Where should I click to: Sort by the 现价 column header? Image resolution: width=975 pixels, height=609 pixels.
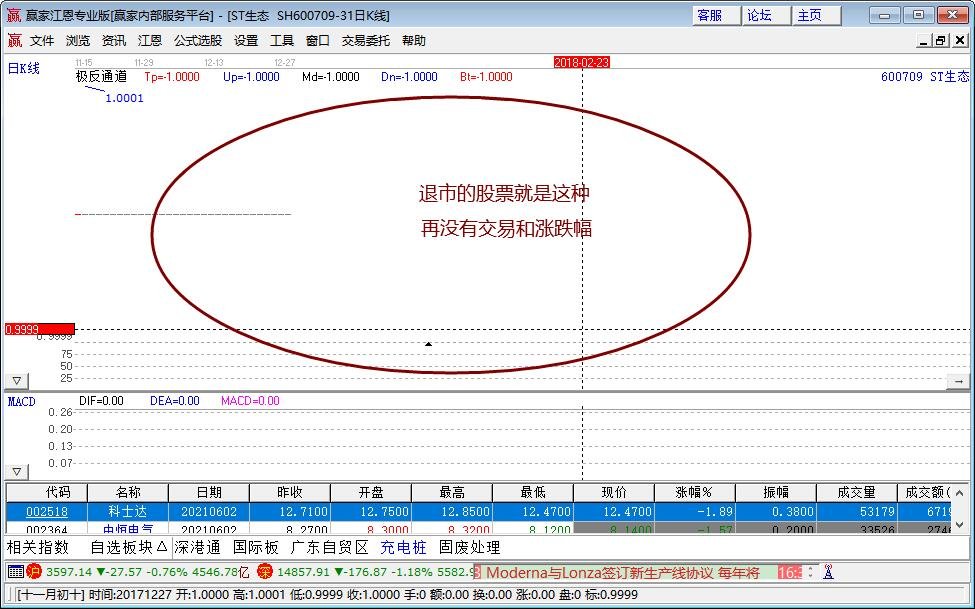pyautogui.click(x=614, y=493)
